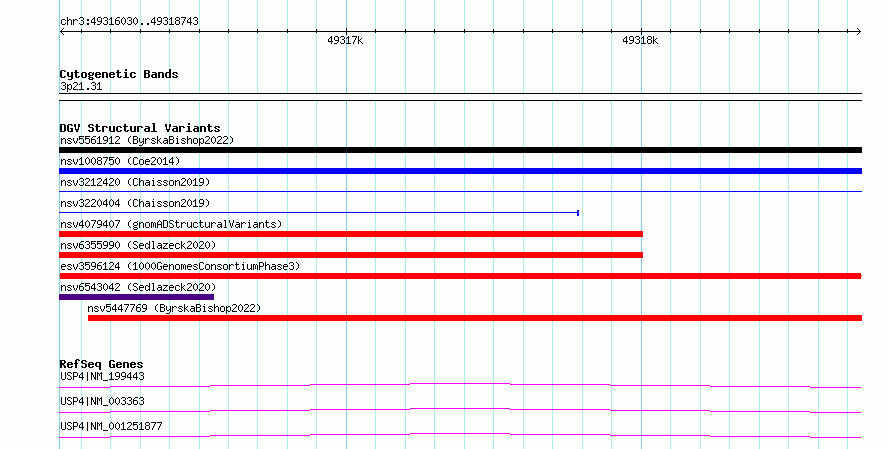Select nsv3212420 (Chaisson2019) label
The image size is (890, 449).
pyautogui.click(x=135, y=182)
